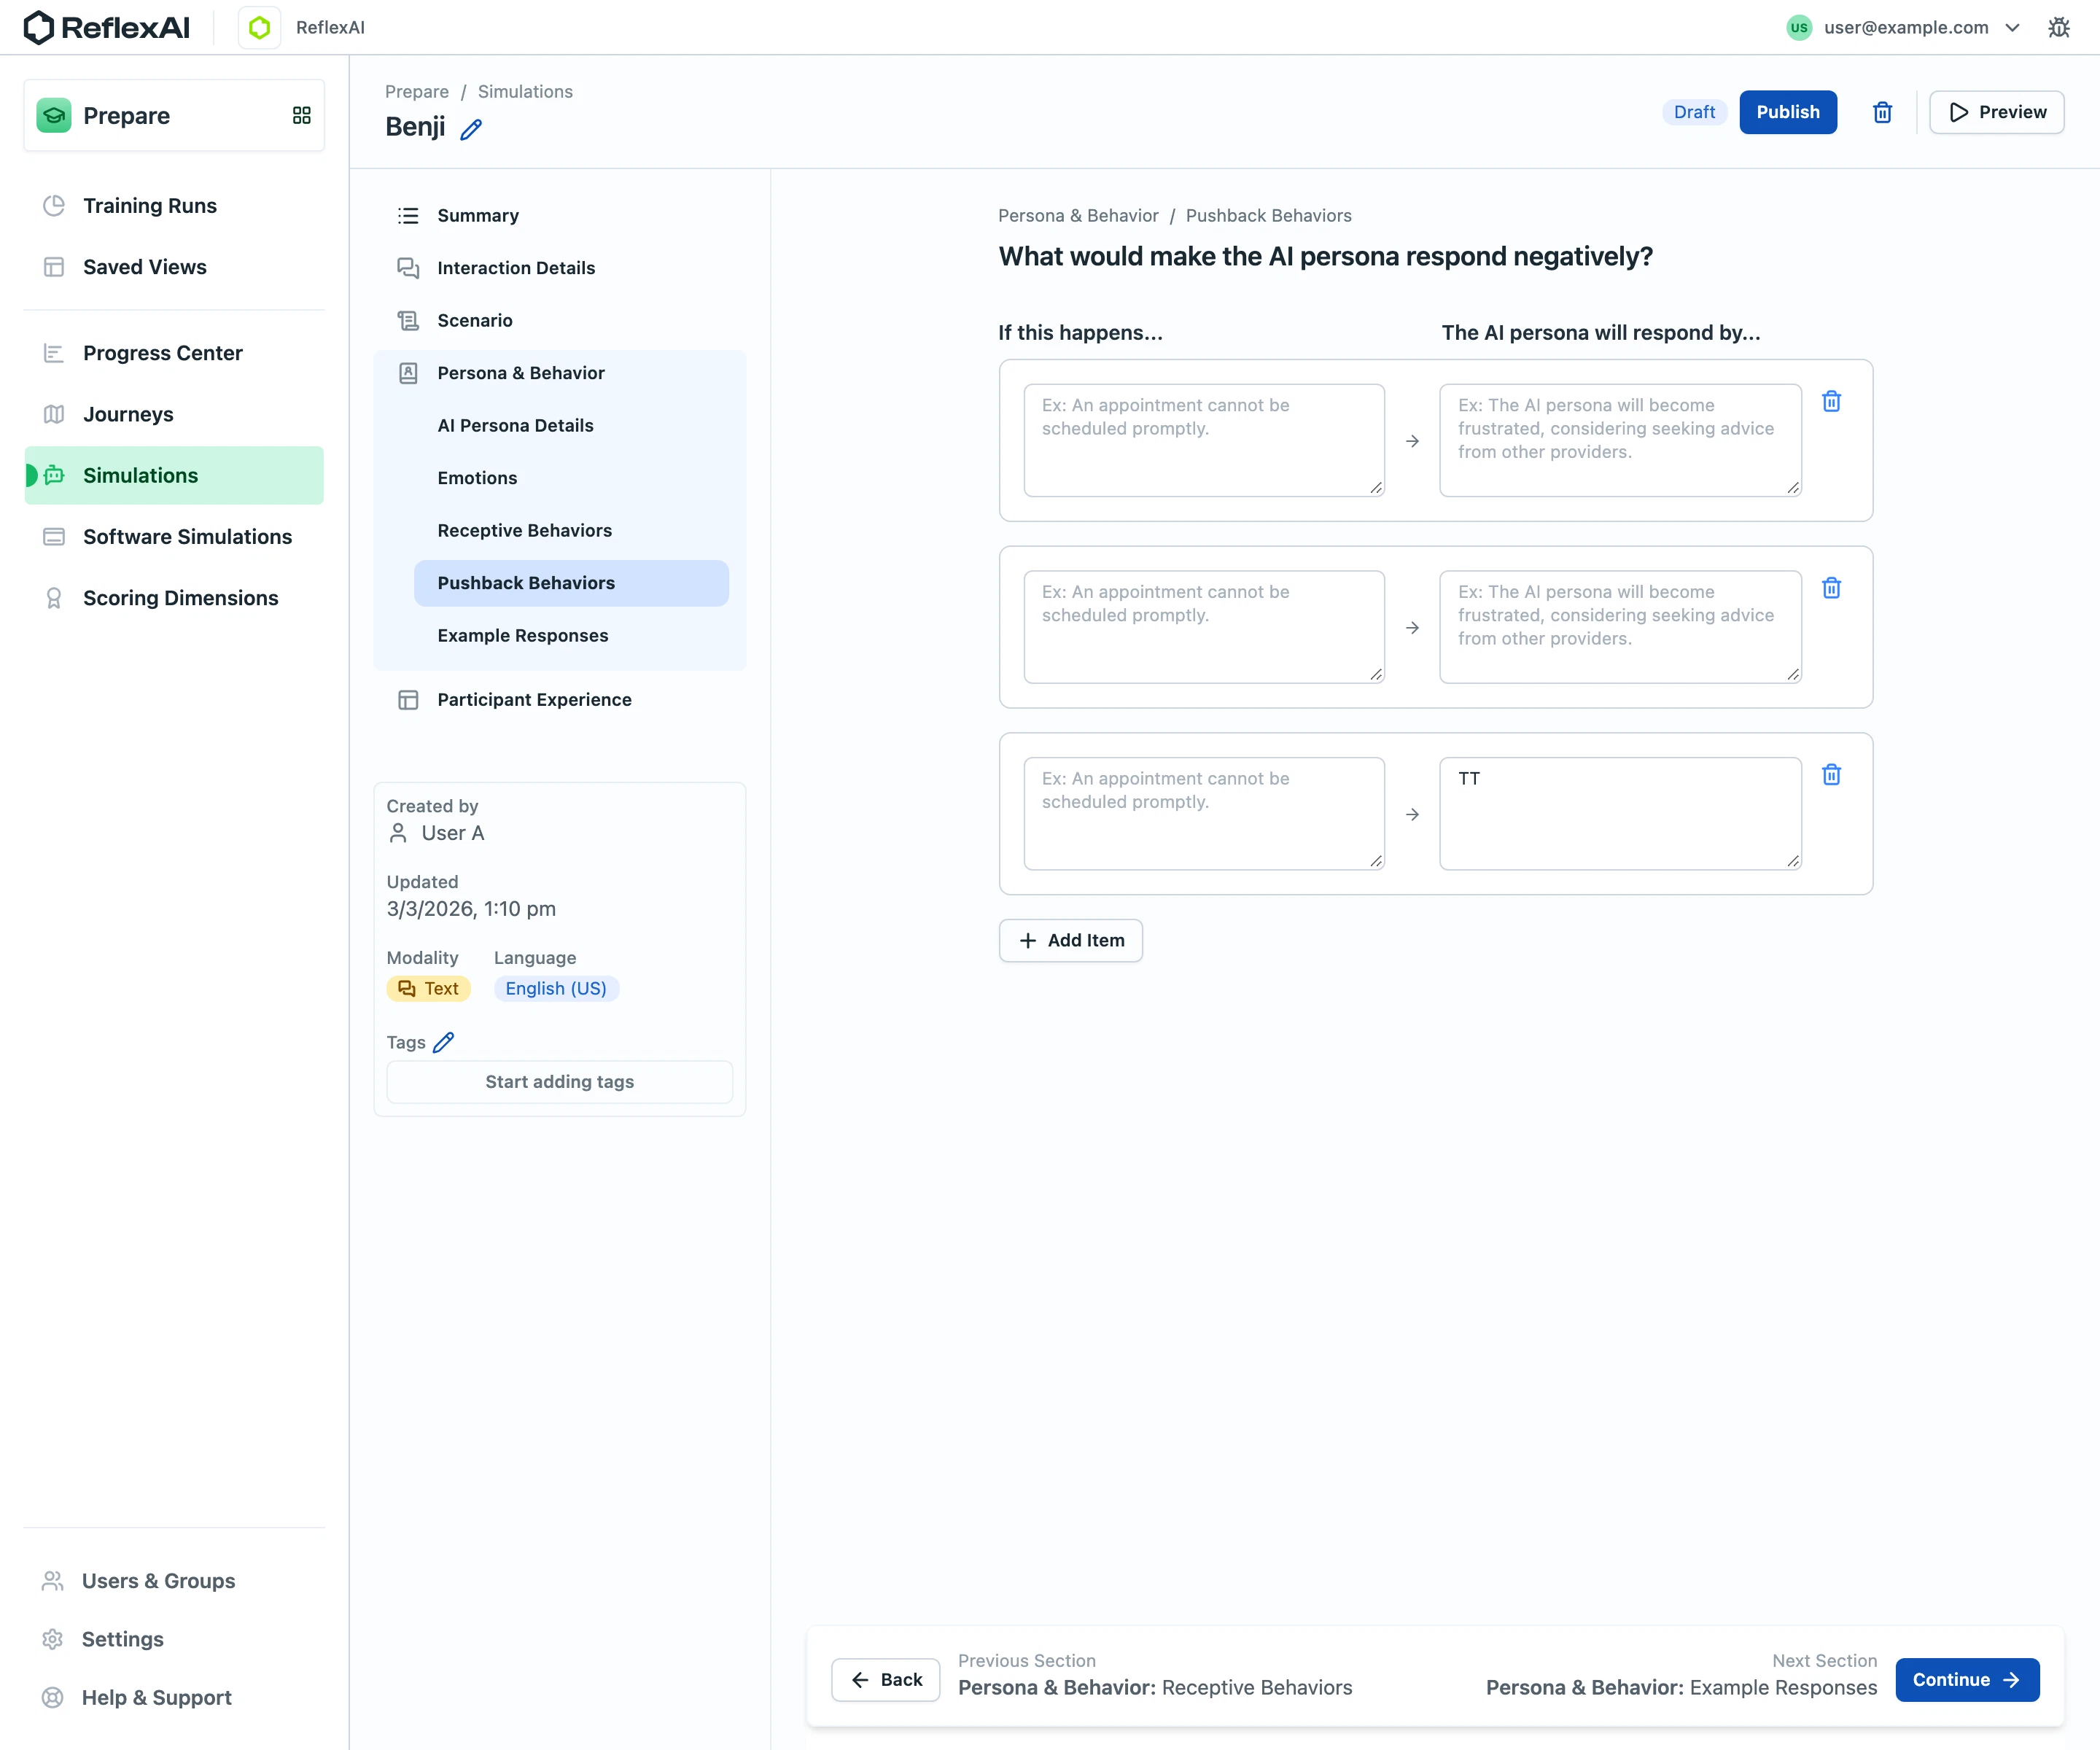Delete the simulation via header trash icon

click(1882, 112)
